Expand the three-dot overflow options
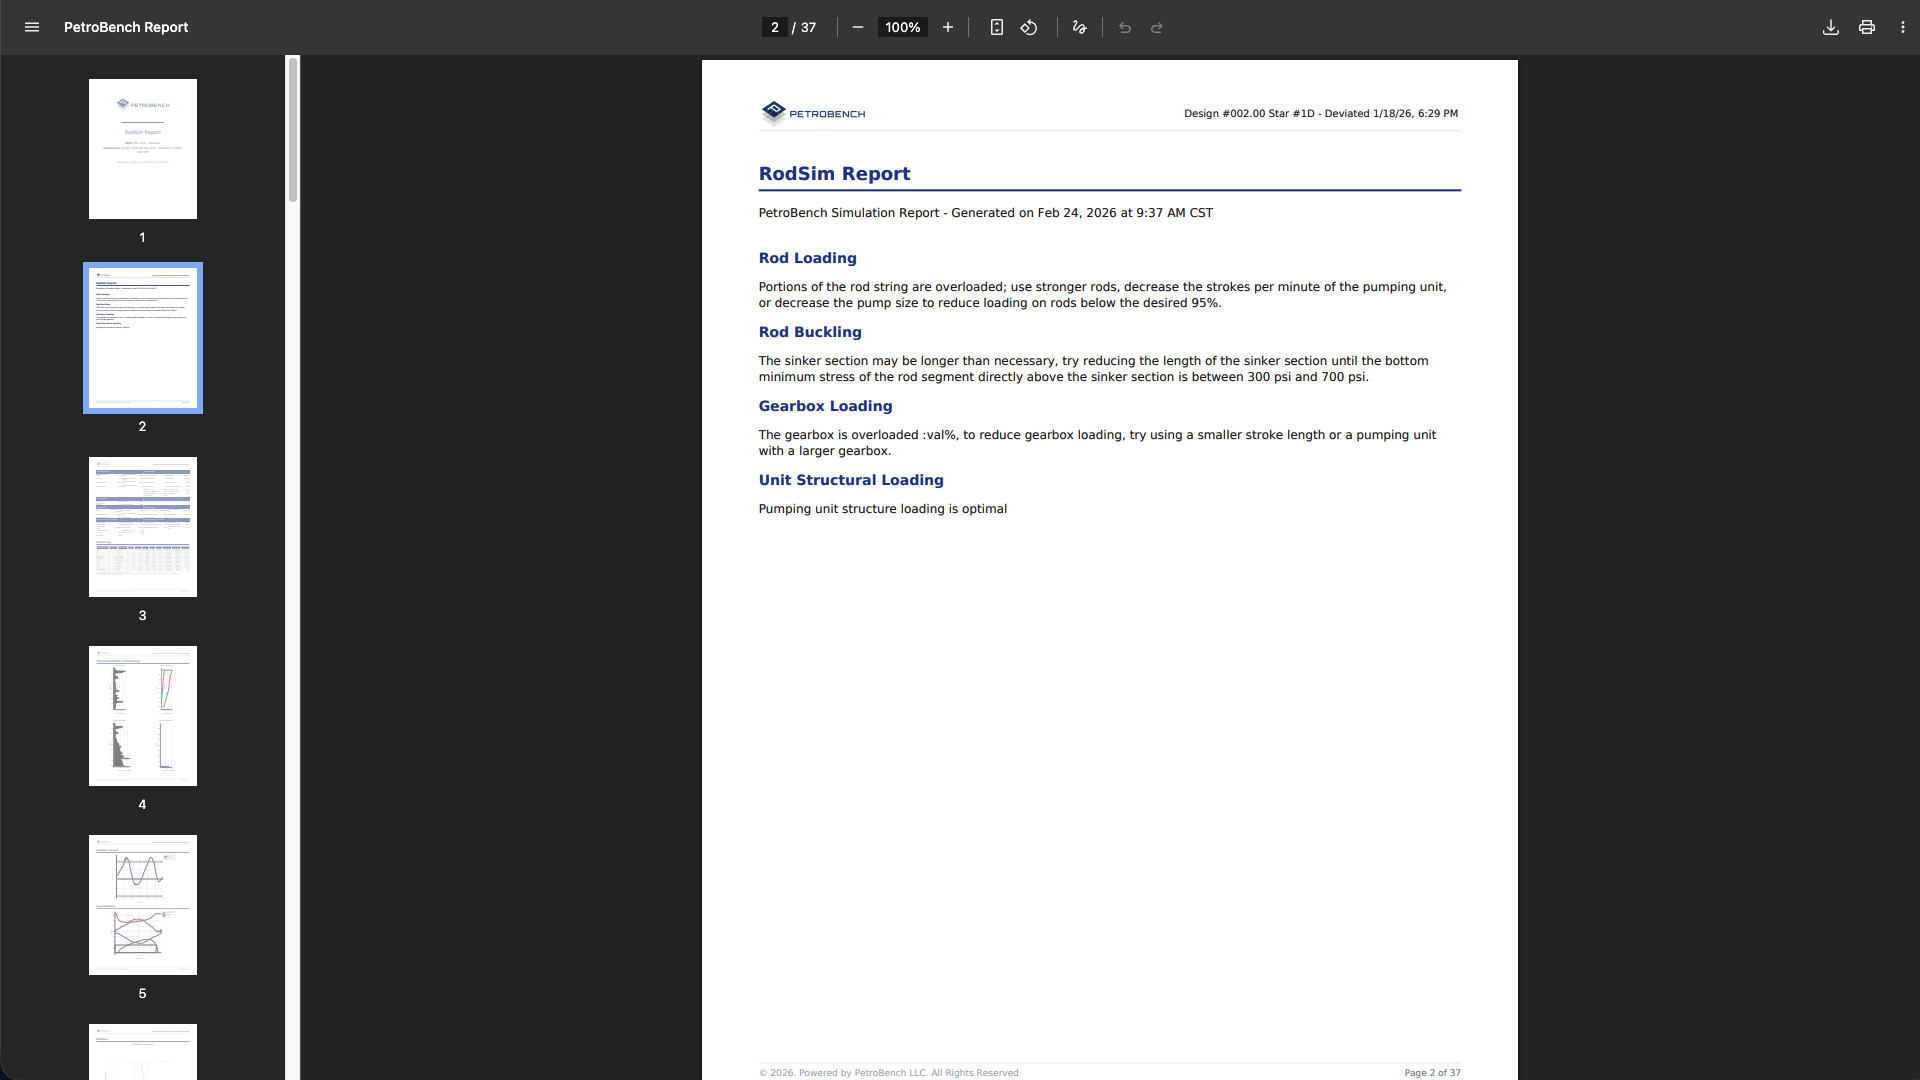The height and width of the screenshot is (1080, 1920). [x=1903, y=27]
